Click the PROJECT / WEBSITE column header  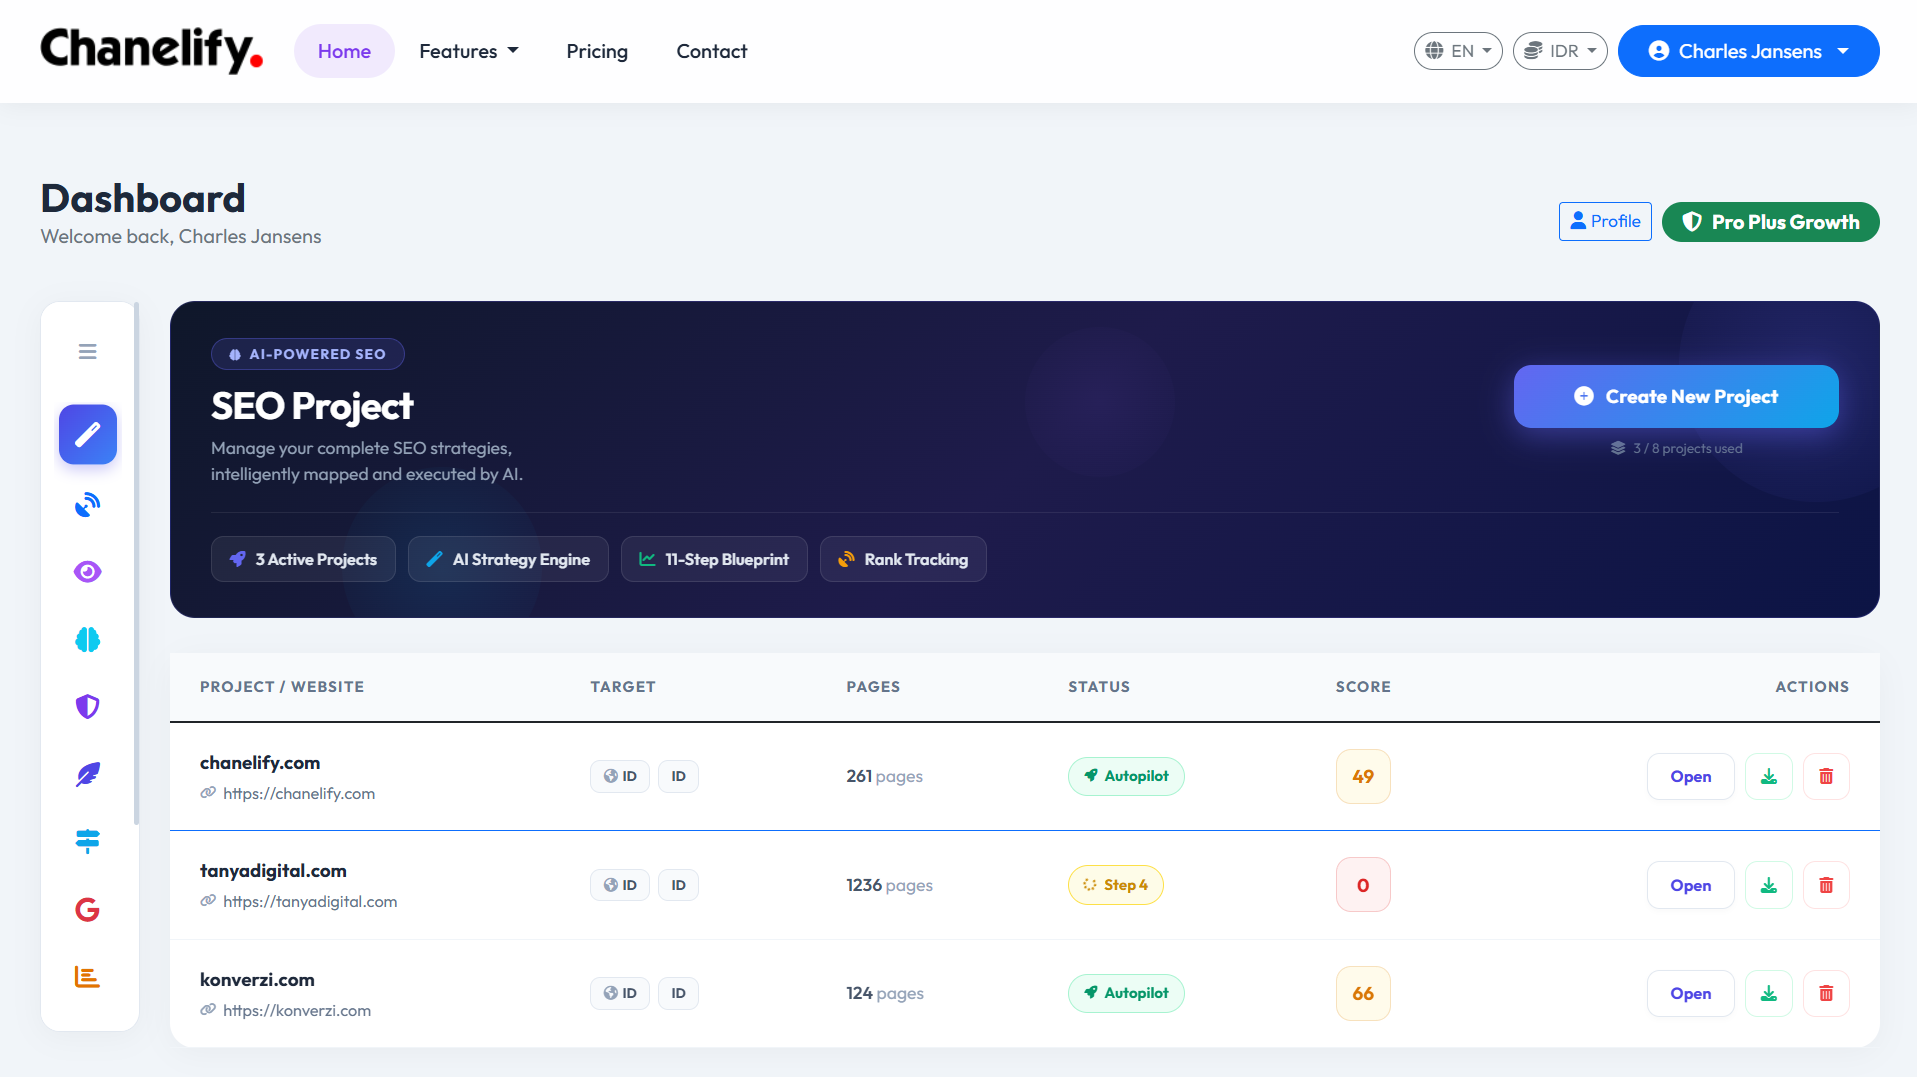tap(282, 687)
